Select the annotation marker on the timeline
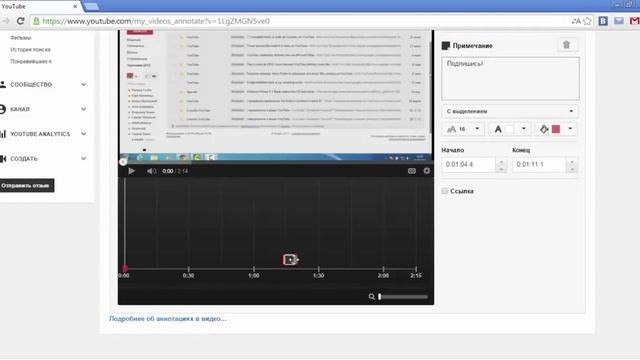The height and width of the screenshot is (360, 640). click(290, 260)
